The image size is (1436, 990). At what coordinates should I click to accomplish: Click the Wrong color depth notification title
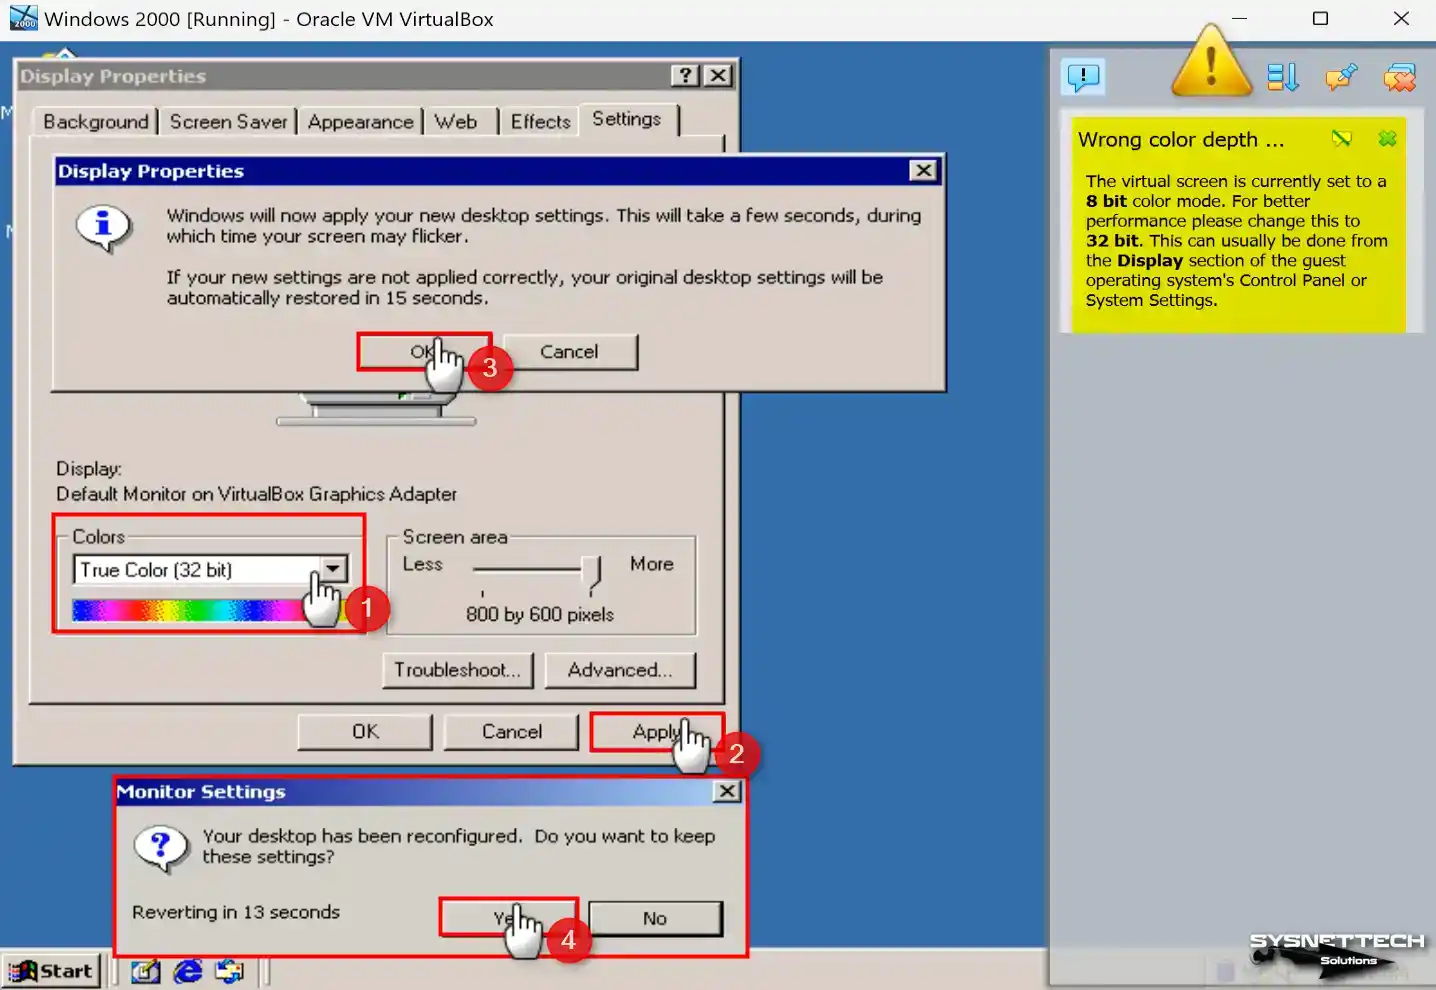(1181, 140)
